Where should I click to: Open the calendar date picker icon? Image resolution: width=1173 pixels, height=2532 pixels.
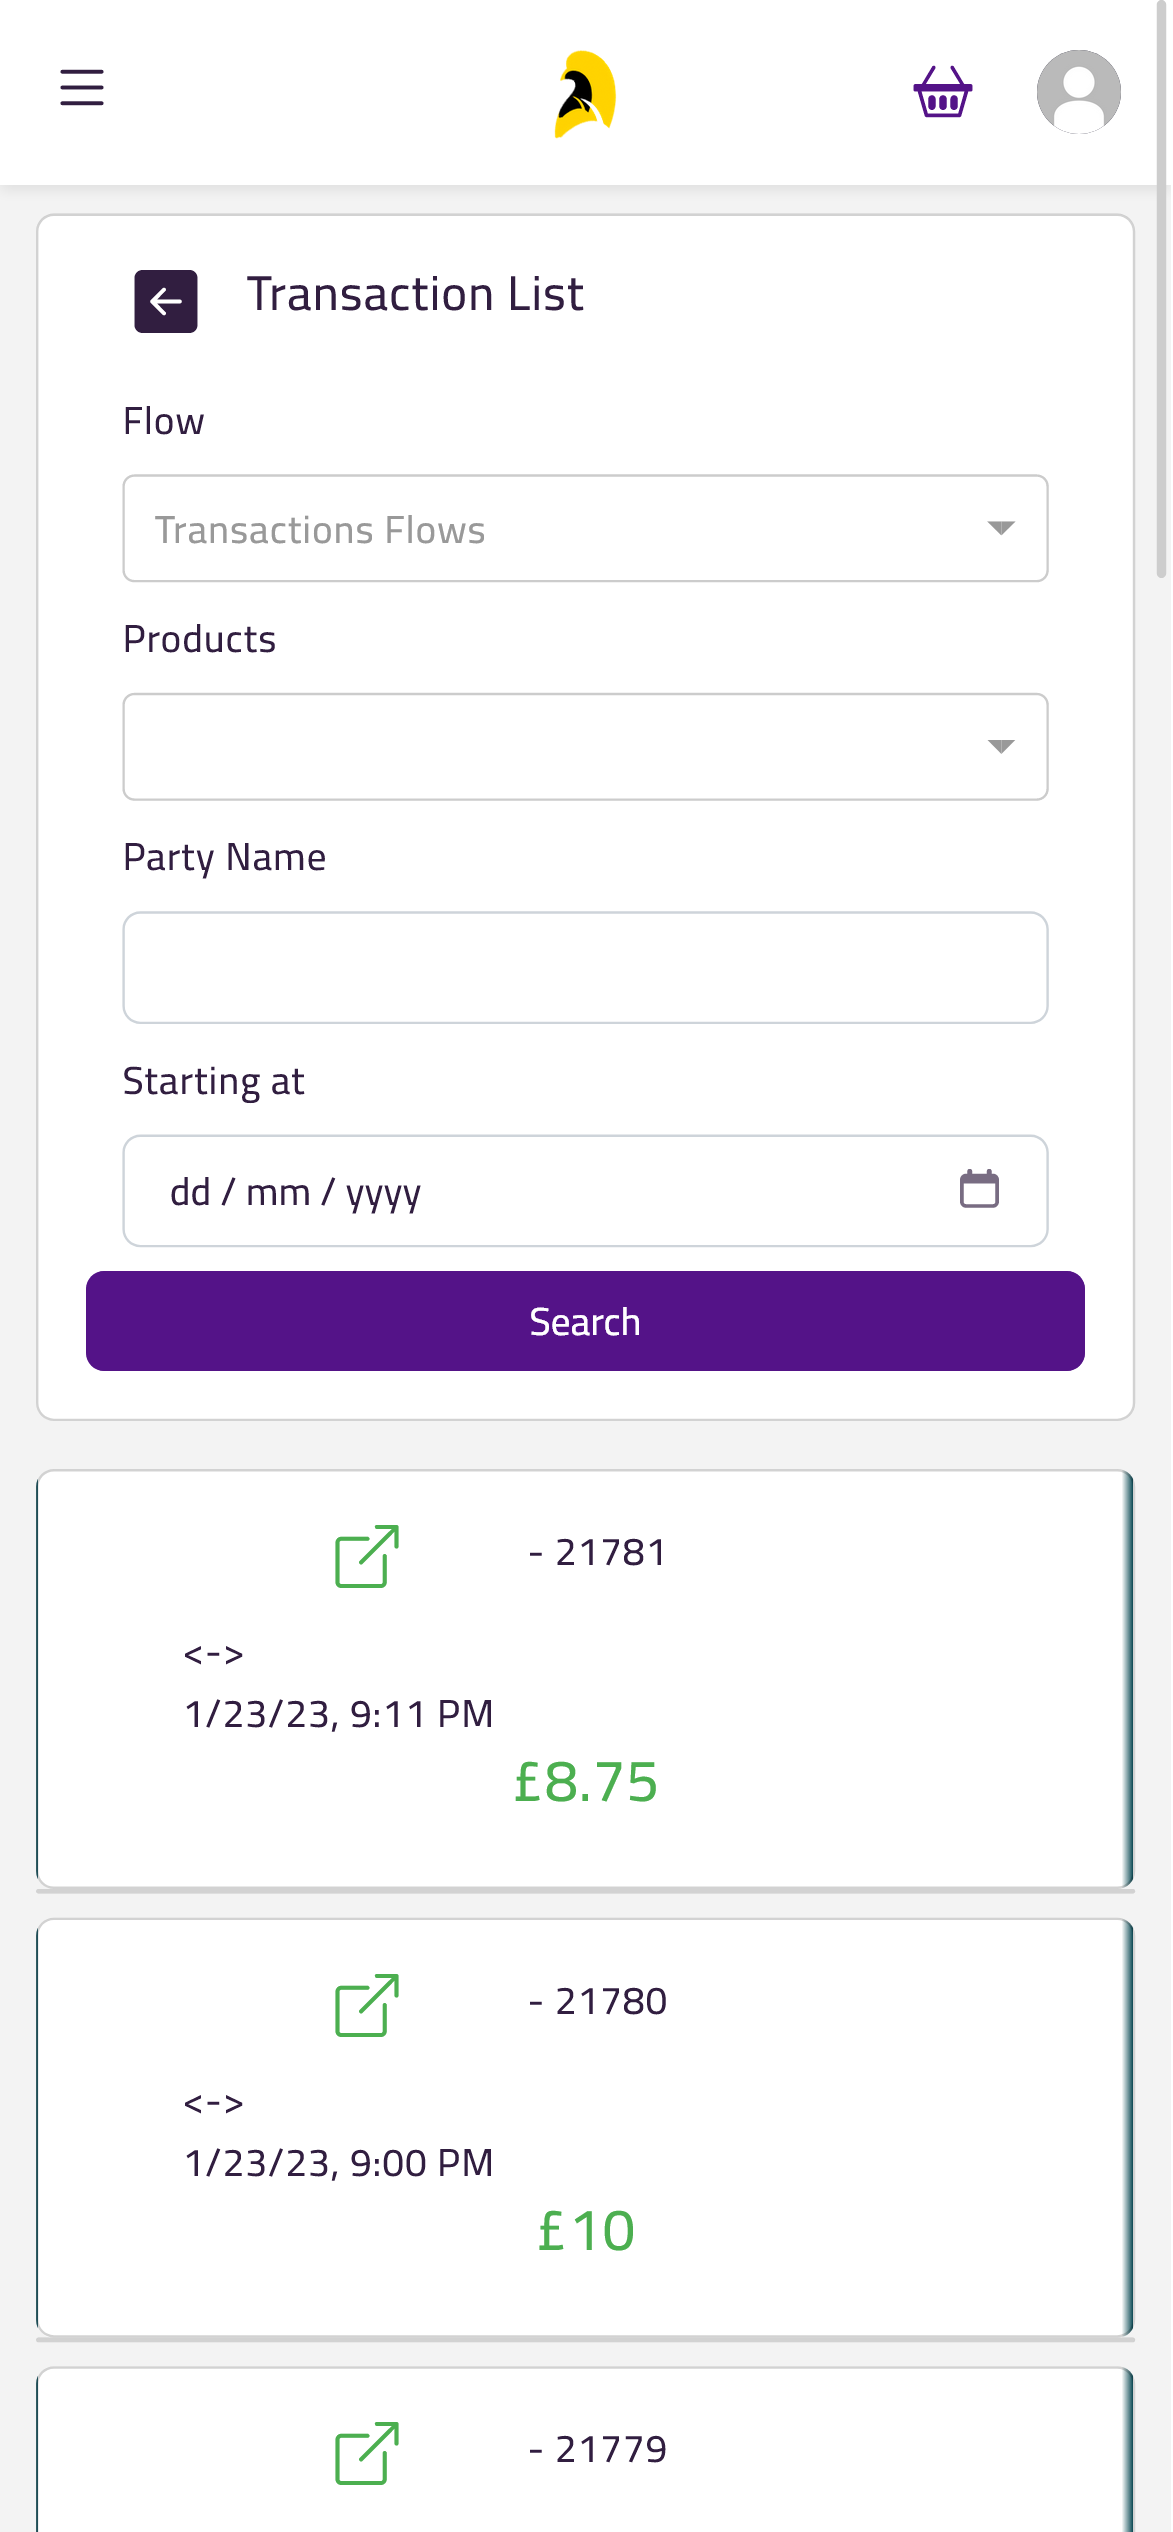point(979,1189)
